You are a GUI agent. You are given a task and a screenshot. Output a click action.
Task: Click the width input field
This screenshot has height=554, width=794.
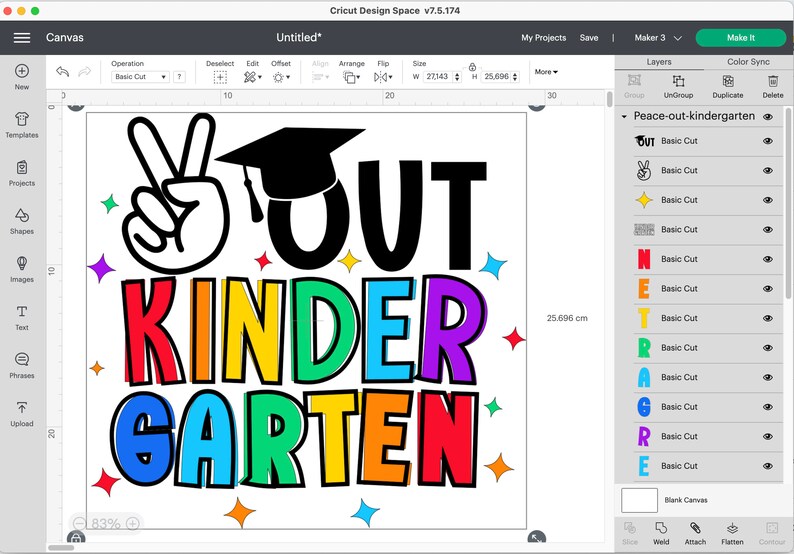(x=438, y=76)
